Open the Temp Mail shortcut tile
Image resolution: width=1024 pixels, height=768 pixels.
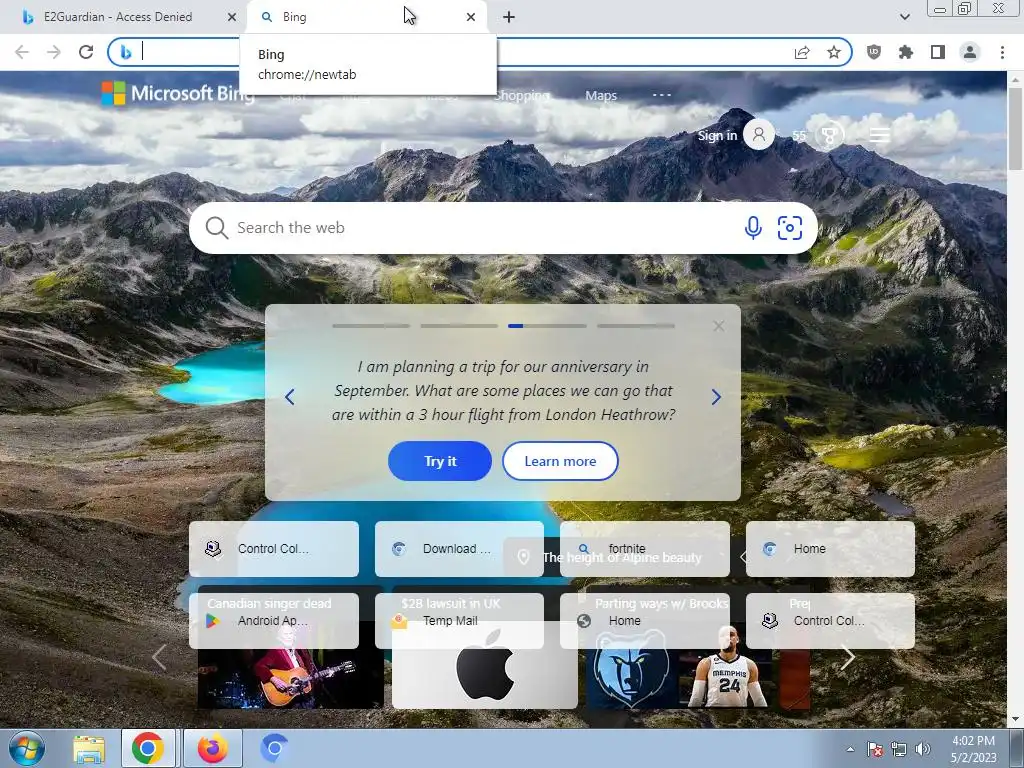[x=458, y=620]
